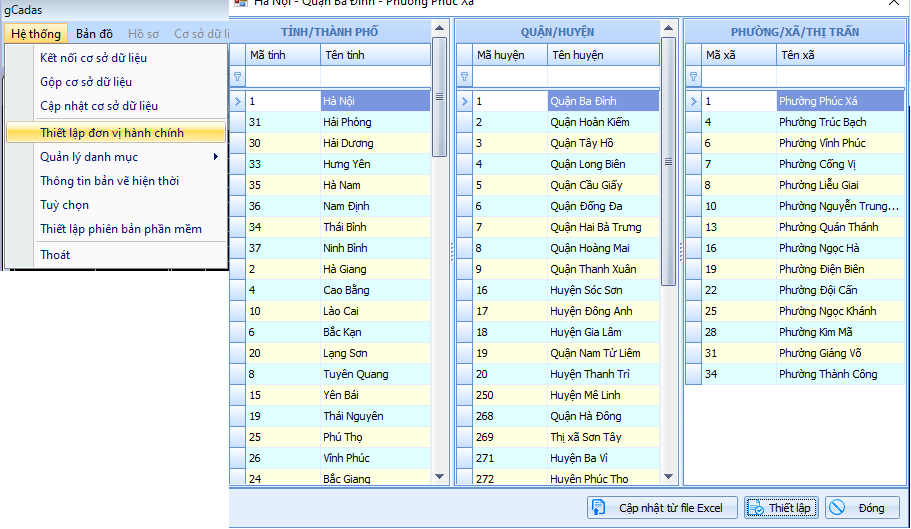Viewport: 911px width, 529px height.
Task: Close the administrative unit dialog window
Action: (x=893, y=3)
